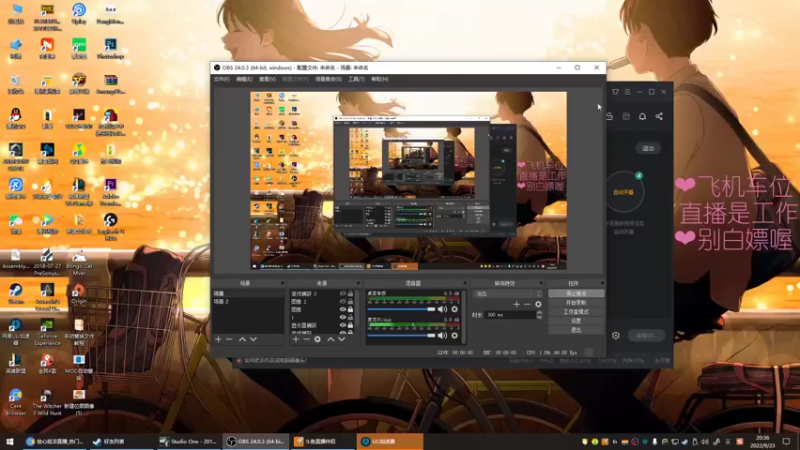Pop out Scenes dock panel icon

click(282, 283)
